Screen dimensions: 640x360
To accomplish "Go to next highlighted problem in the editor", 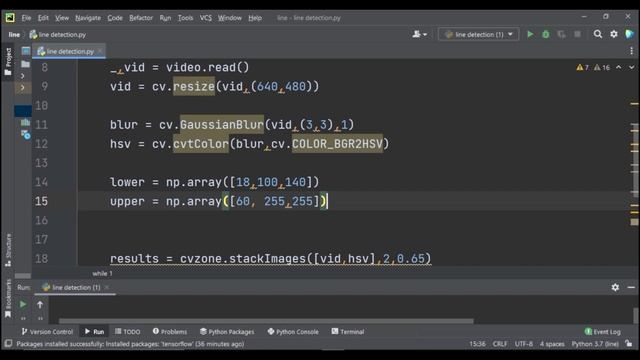I will click(631, 67).
